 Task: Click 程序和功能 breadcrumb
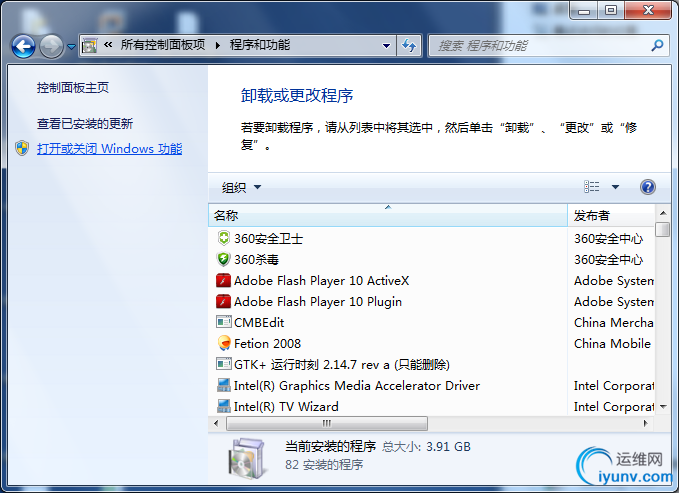pos(260,45)
